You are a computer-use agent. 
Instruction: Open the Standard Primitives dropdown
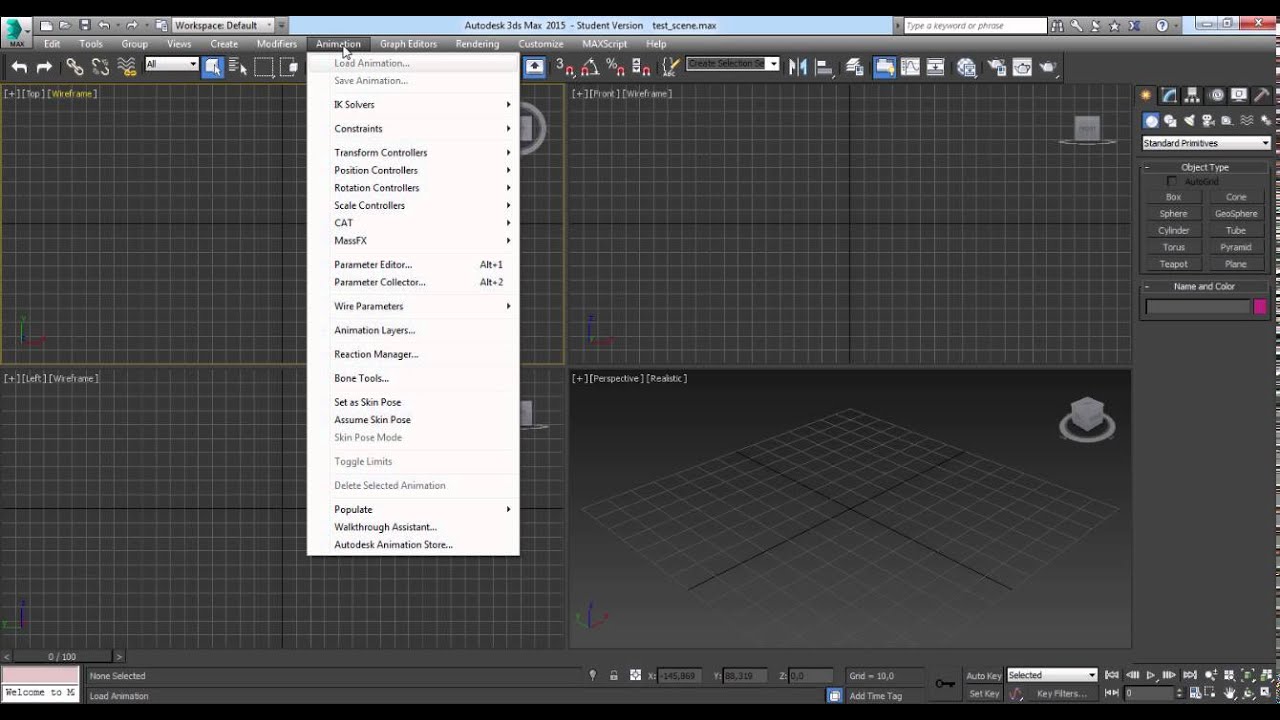1206,143
